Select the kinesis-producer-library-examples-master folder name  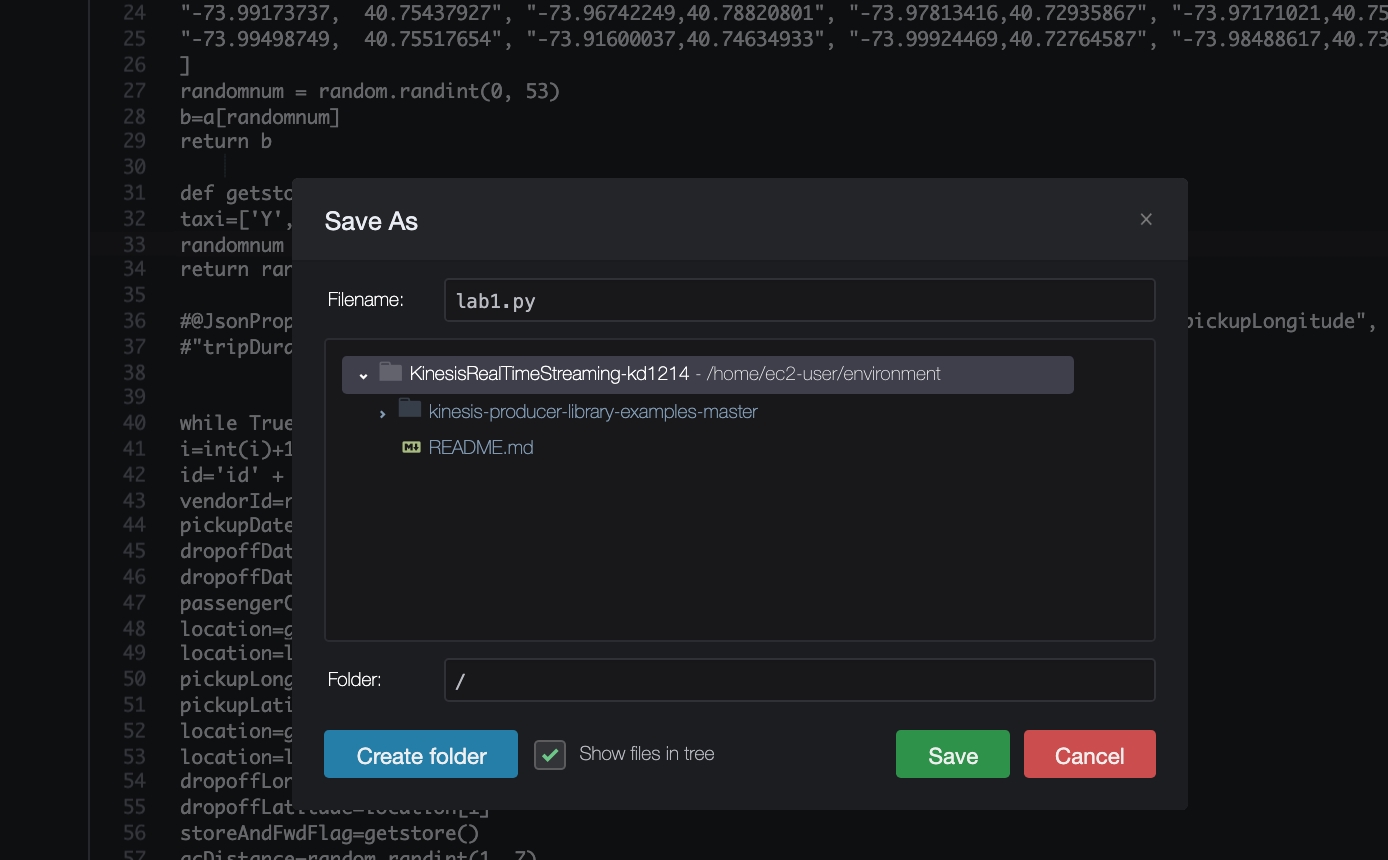(592, 412)
